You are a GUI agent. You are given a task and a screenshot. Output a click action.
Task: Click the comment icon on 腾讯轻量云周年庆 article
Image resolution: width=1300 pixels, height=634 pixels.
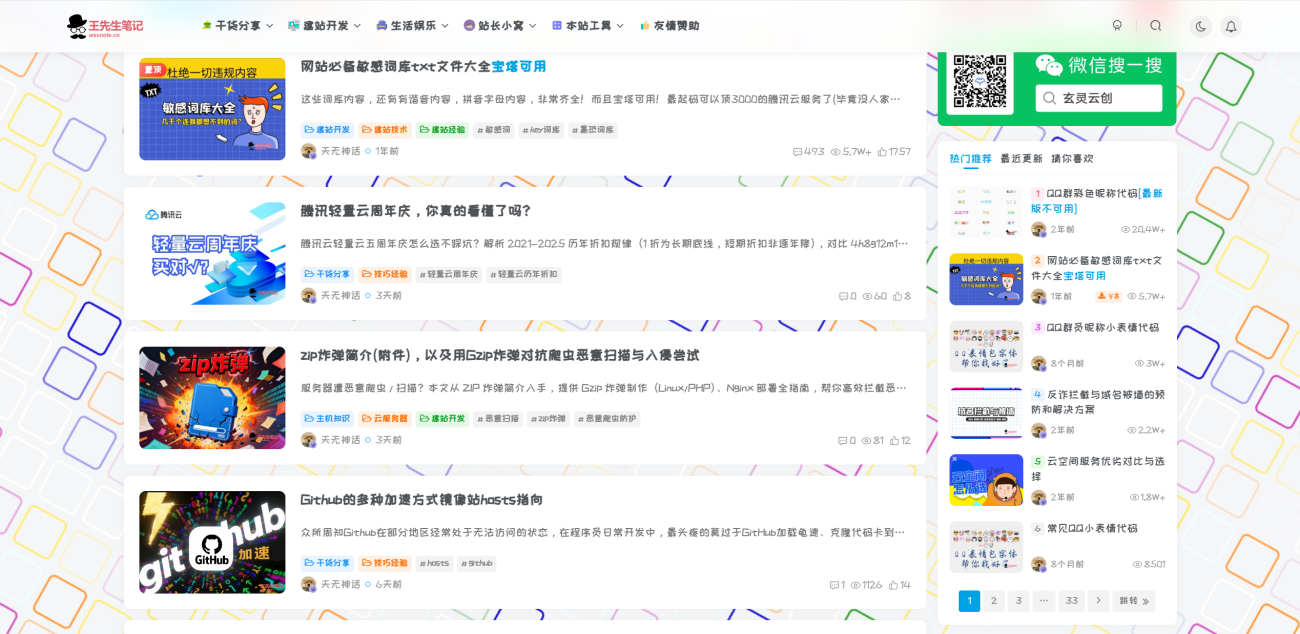(x=843, y=296)
